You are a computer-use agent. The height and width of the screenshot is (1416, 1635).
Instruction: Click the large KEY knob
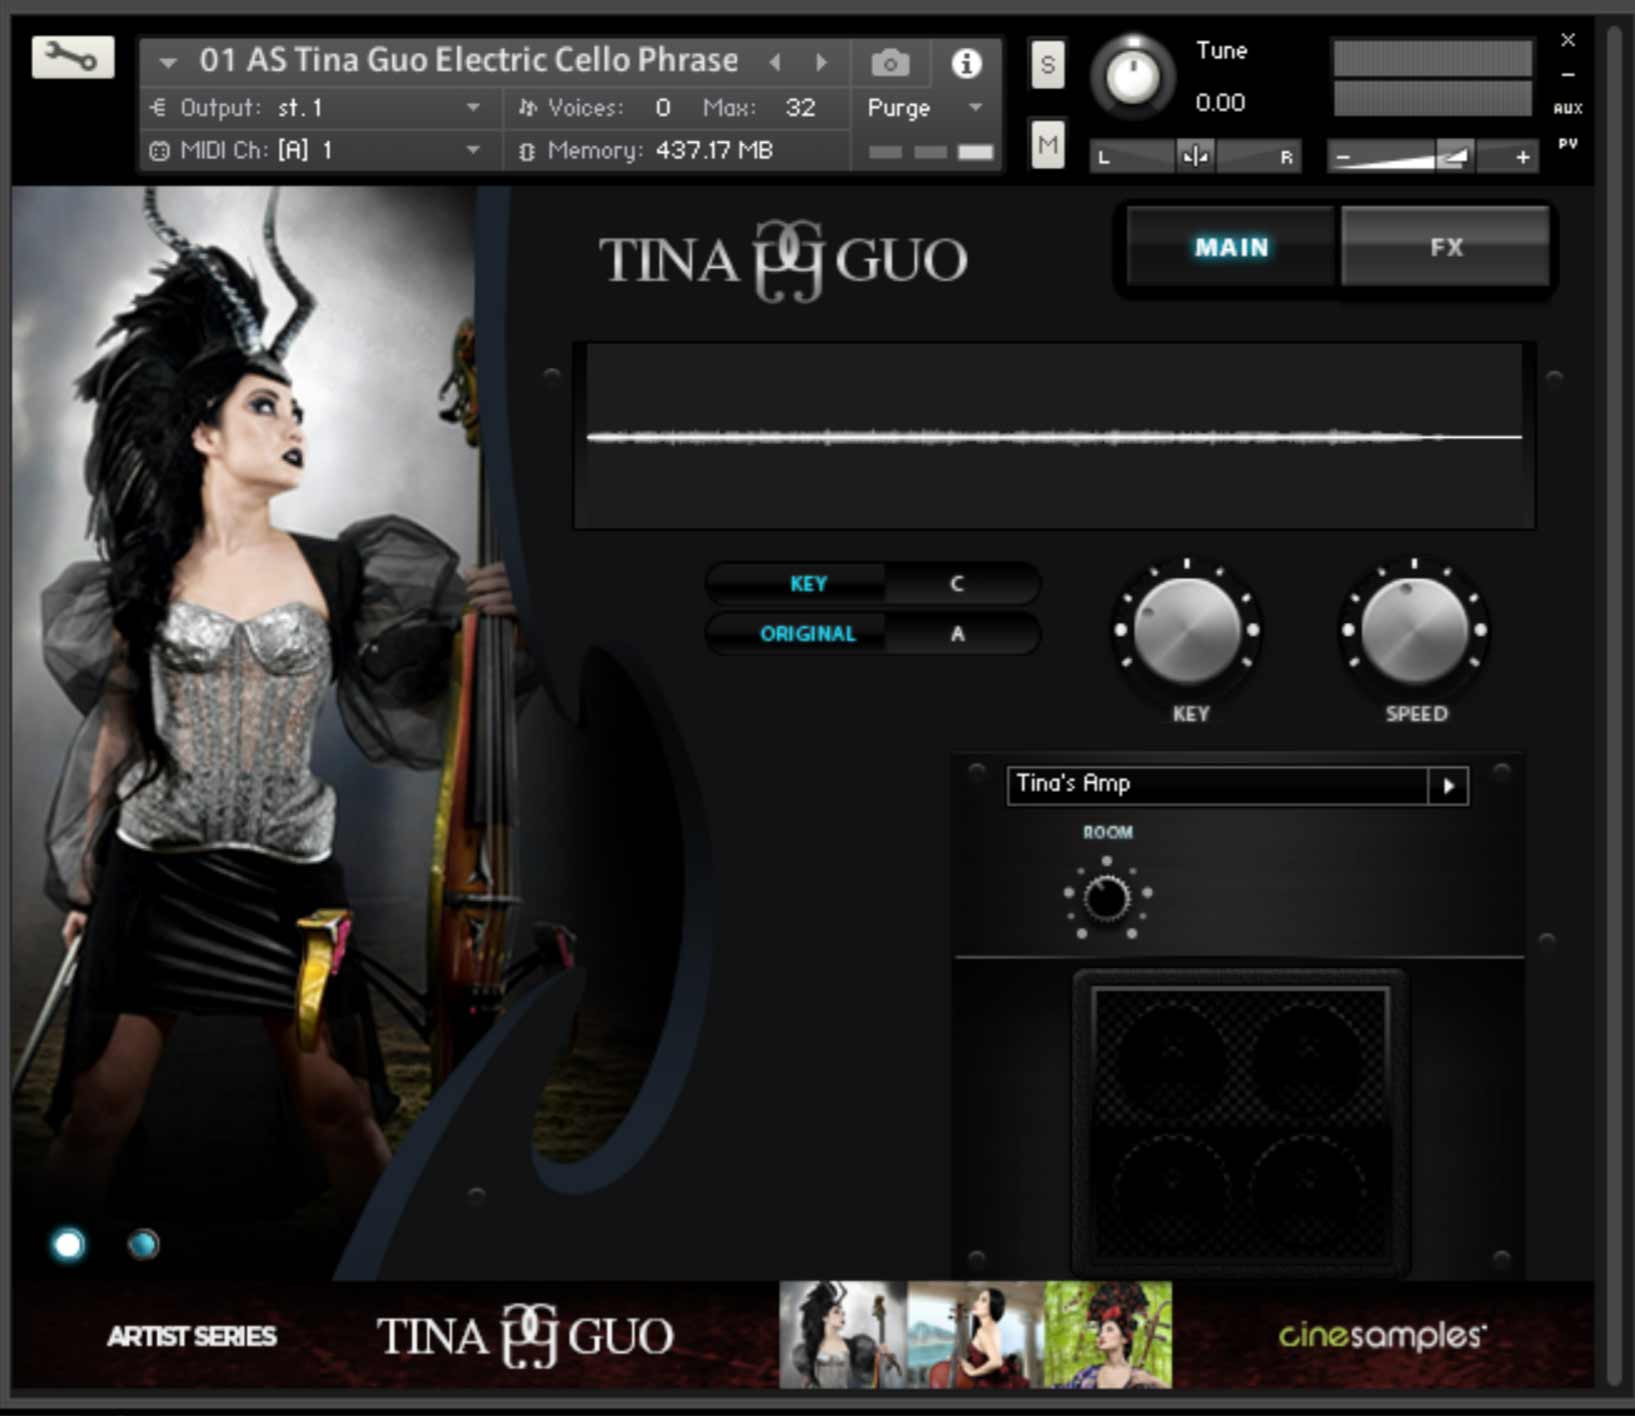(1187, 630)
